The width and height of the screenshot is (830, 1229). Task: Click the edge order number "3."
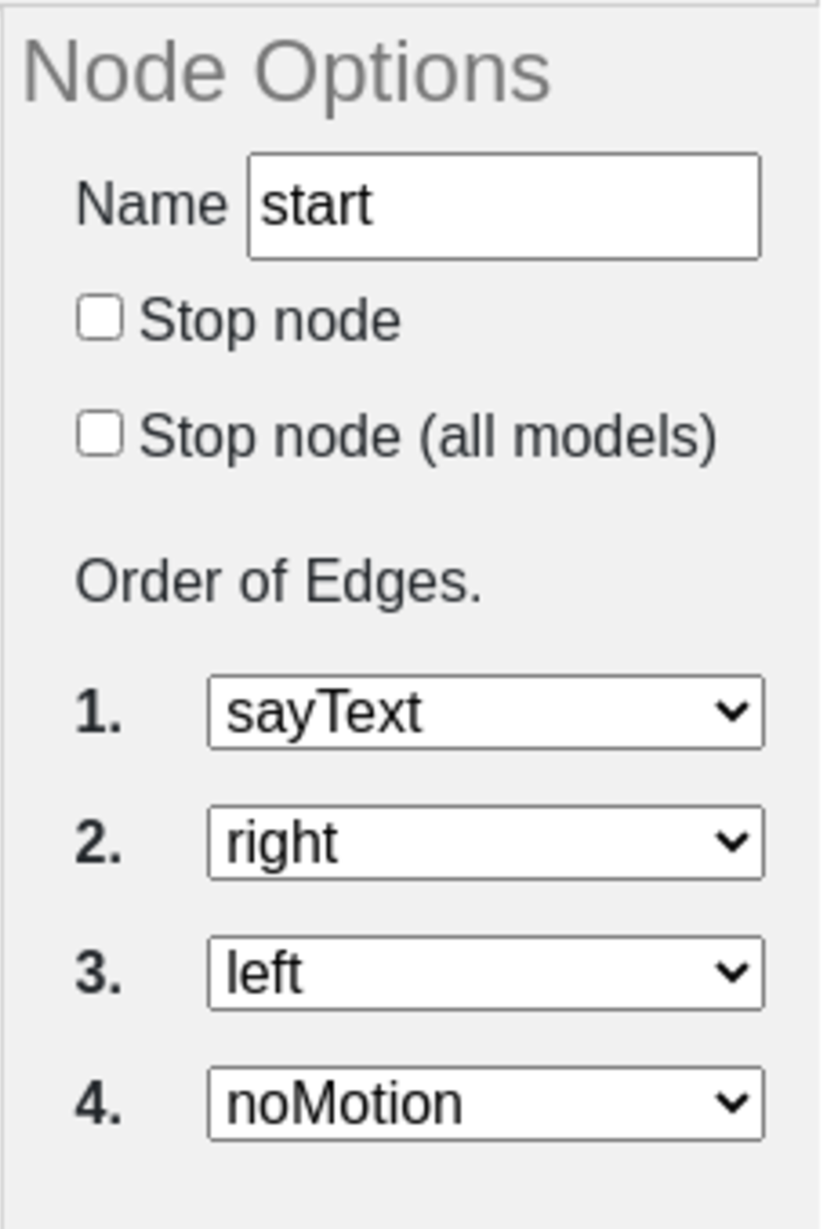pos(99,974)
